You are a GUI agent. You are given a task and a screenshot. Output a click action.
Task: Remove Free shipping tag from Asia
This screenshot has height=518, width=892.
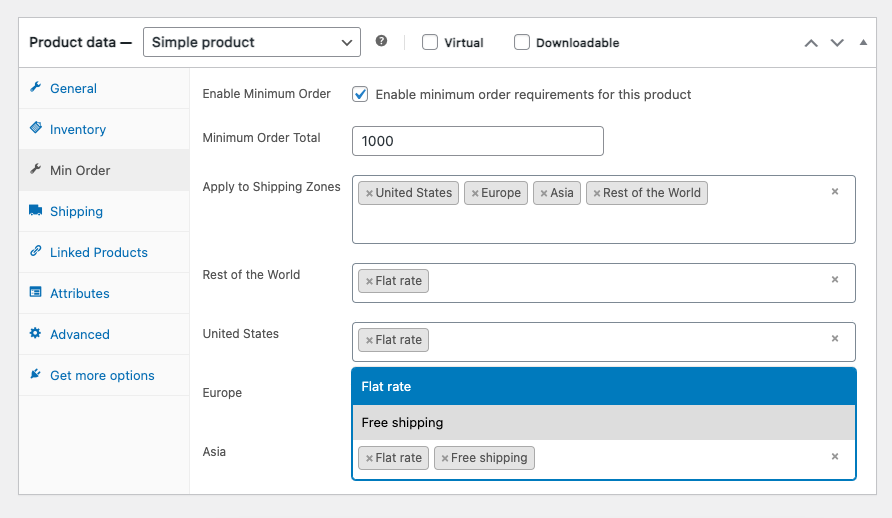coord(445,458)
